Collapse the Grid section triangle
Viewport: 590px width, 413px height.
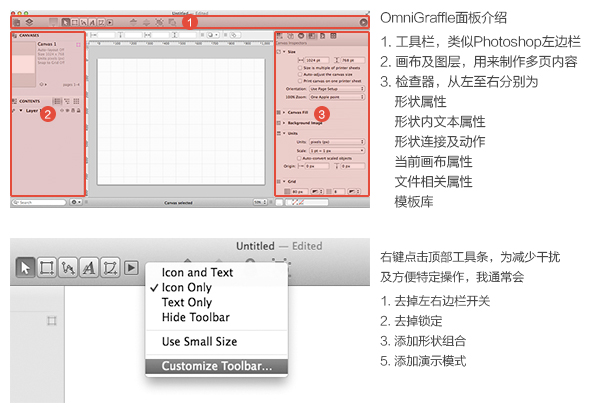tap(284, 181)
